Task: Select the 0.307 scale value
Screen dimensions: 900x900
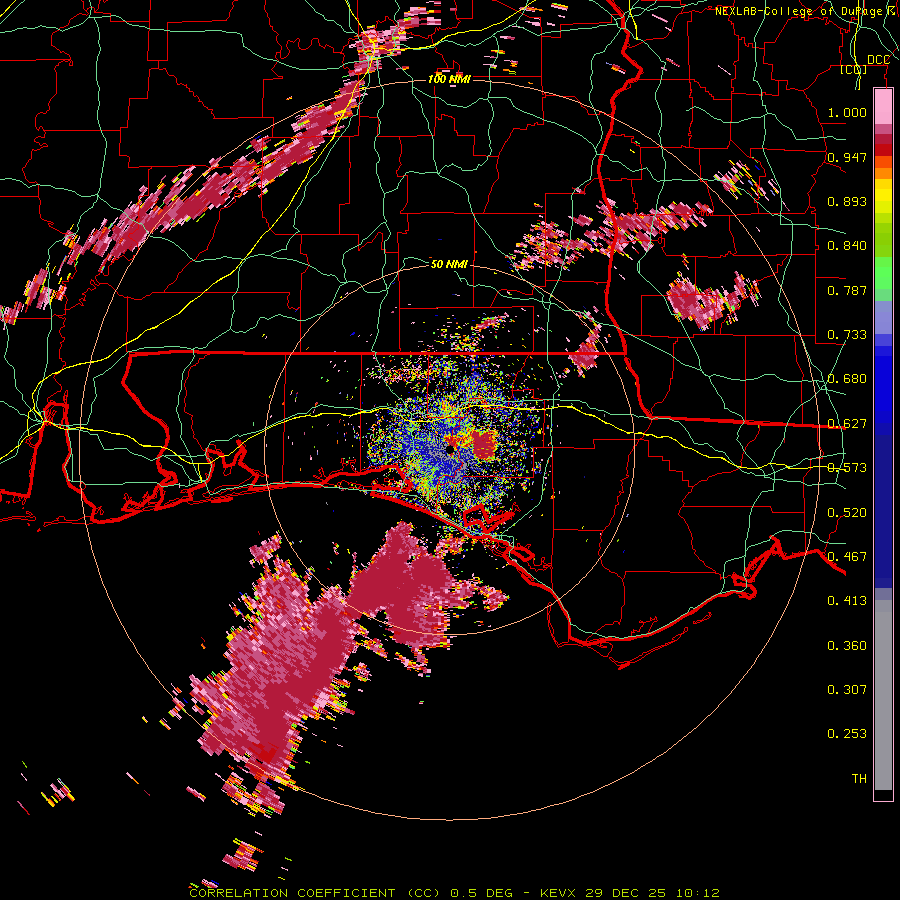Action: pyautogui.click(x=847, y=690)
